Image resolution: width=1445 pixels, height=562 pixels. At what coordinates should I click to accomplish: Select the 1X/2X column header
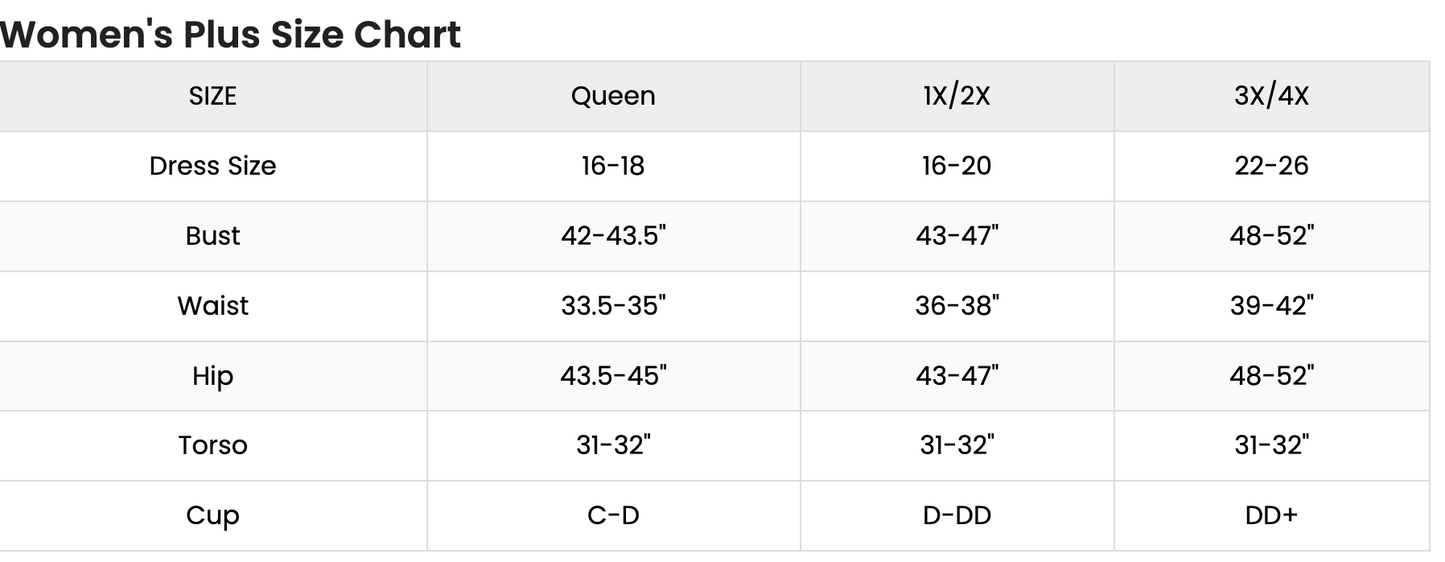click(x=957, y=96)
